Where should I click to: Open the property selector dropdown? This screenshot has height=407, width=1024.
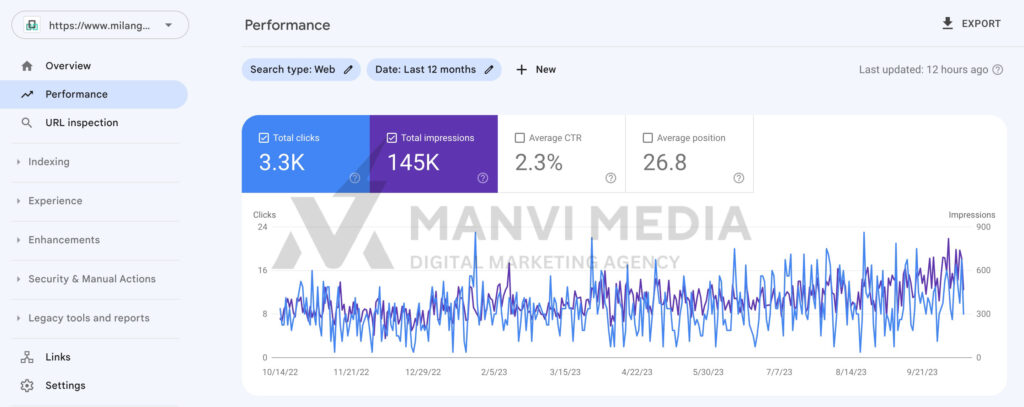(100, 25)
